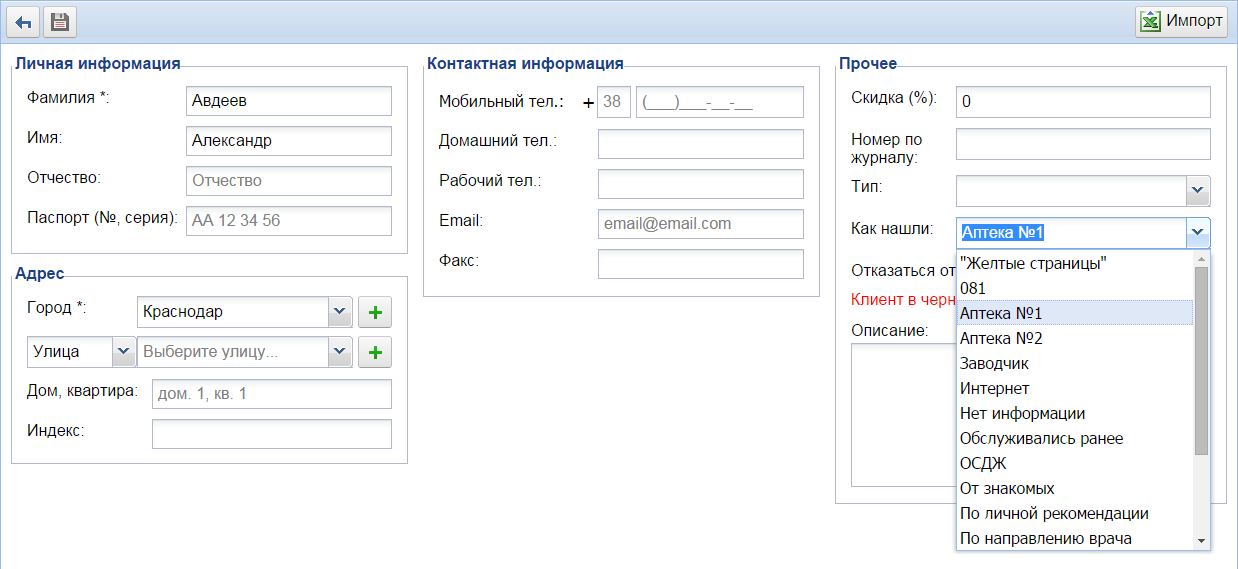Add a new city with the plus icon
This screenshot has height=569, width=1238.
click(x=375, y=312)
